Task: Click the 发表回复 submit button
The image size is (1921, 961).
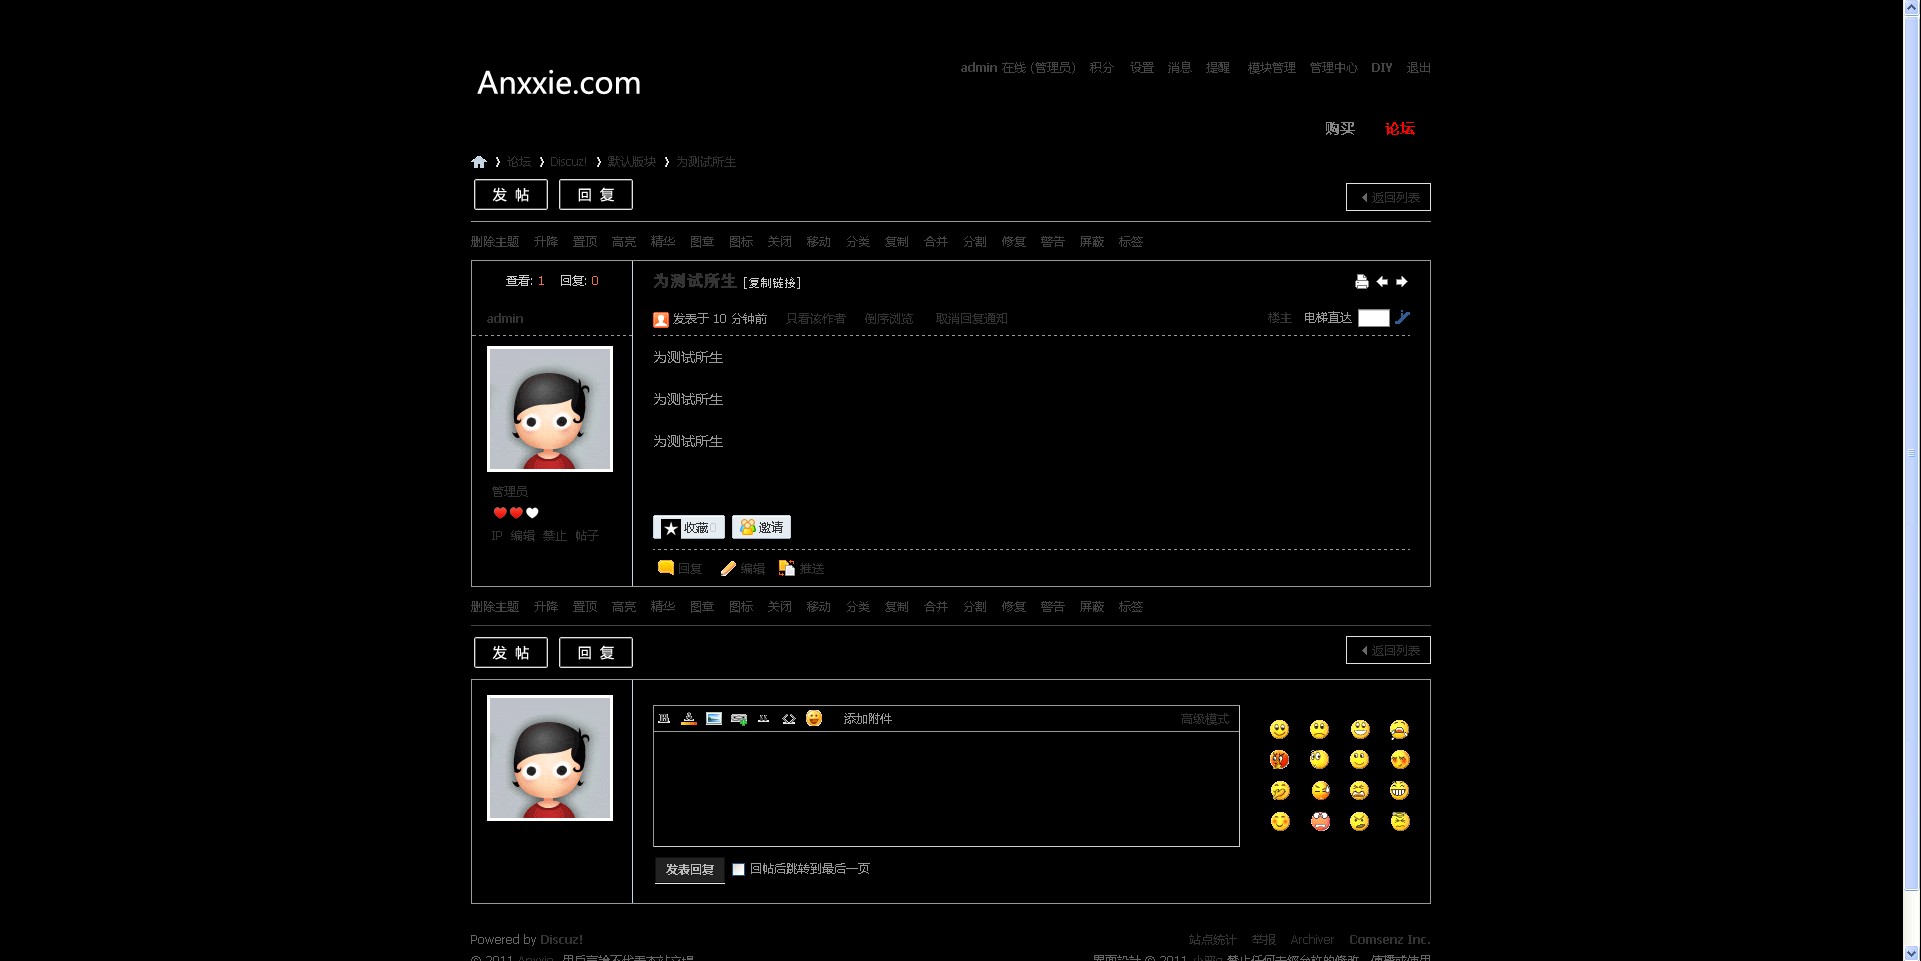Action: (690, 870)
